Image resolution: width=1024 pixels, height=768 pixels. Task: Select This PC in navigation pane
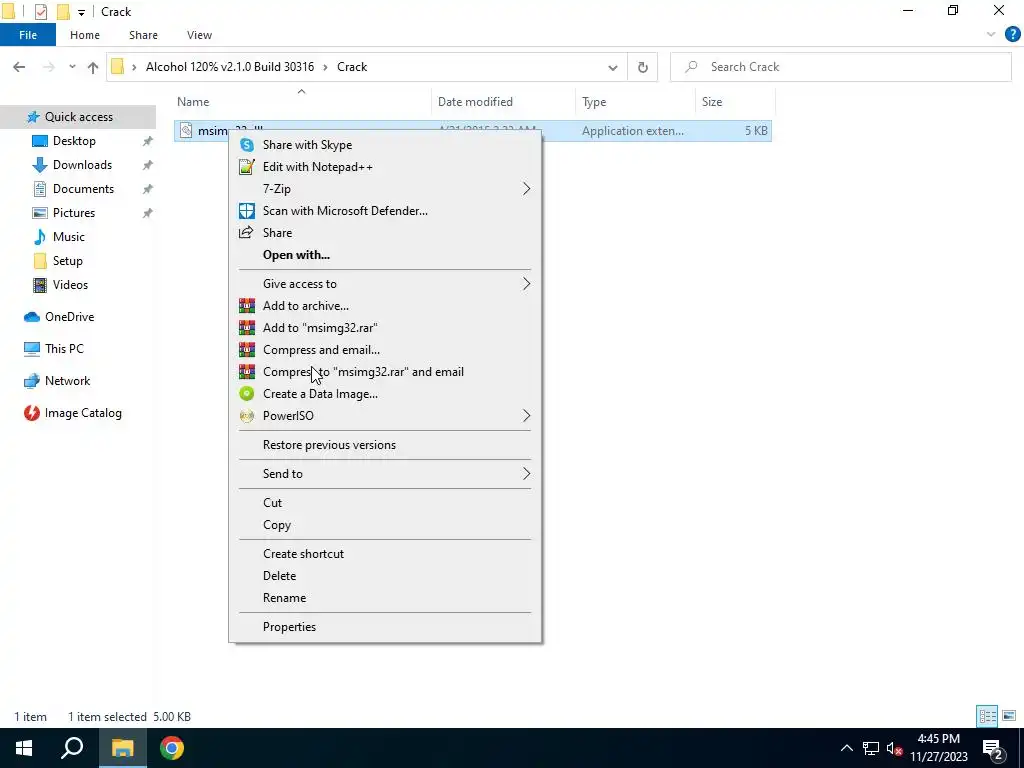64,349
